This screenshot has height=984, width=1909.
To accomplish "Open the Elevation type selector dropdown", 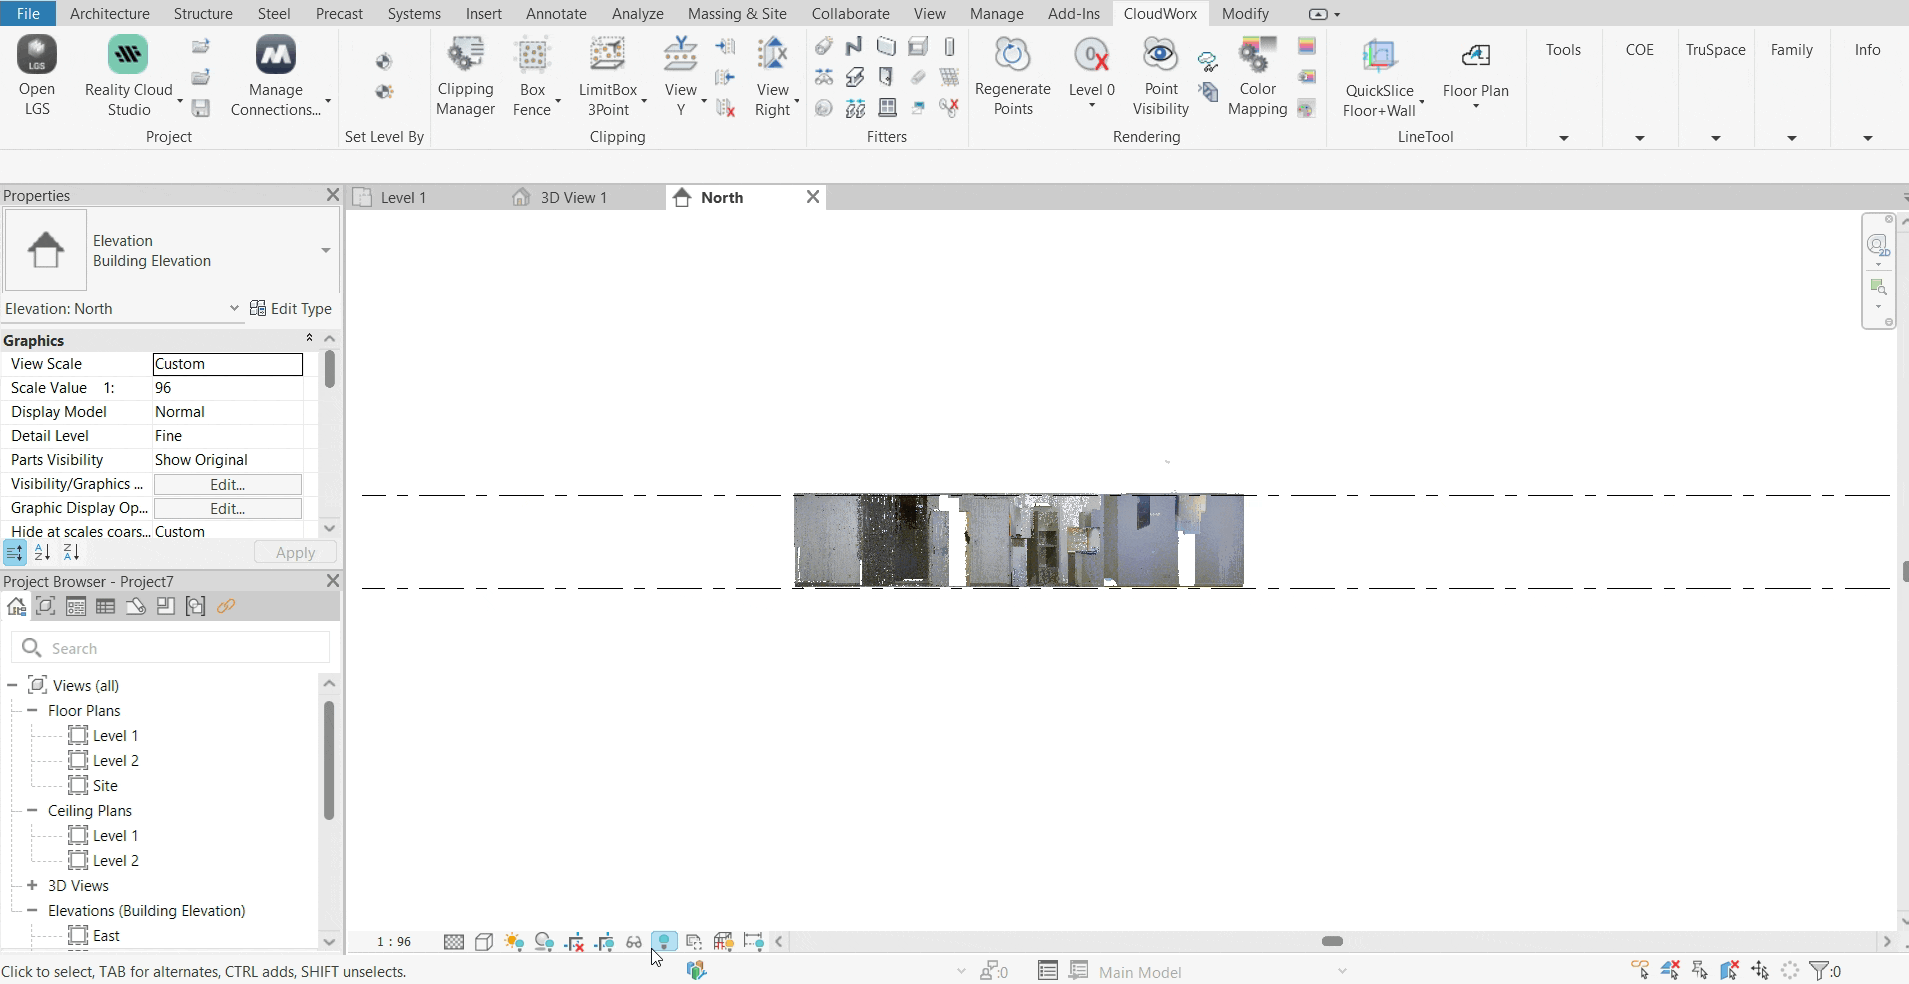I will (x=324, y=250).
